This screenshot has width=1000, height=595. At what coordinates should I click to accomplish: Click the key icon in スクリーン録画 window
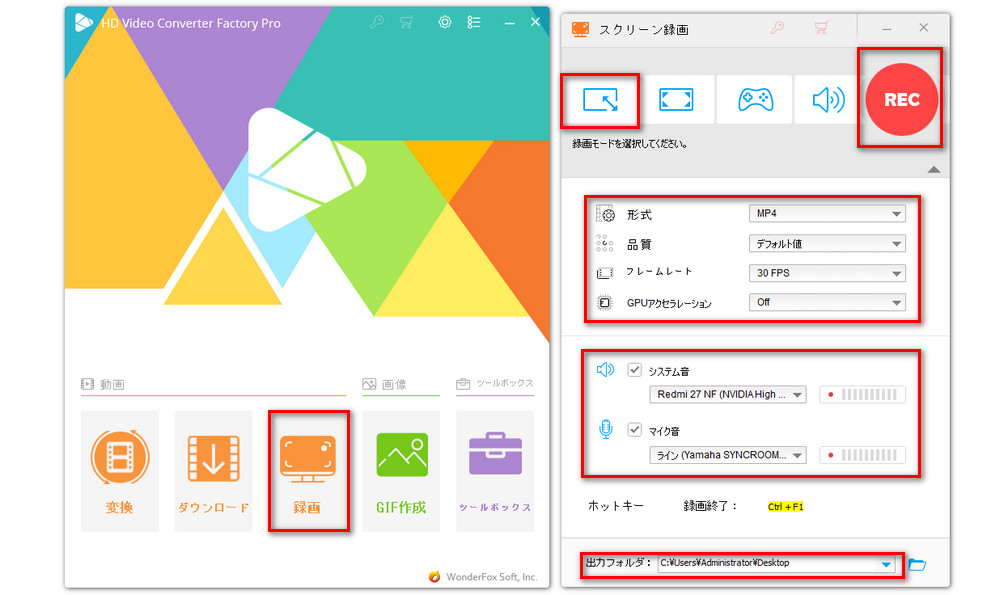pos(777,27)
